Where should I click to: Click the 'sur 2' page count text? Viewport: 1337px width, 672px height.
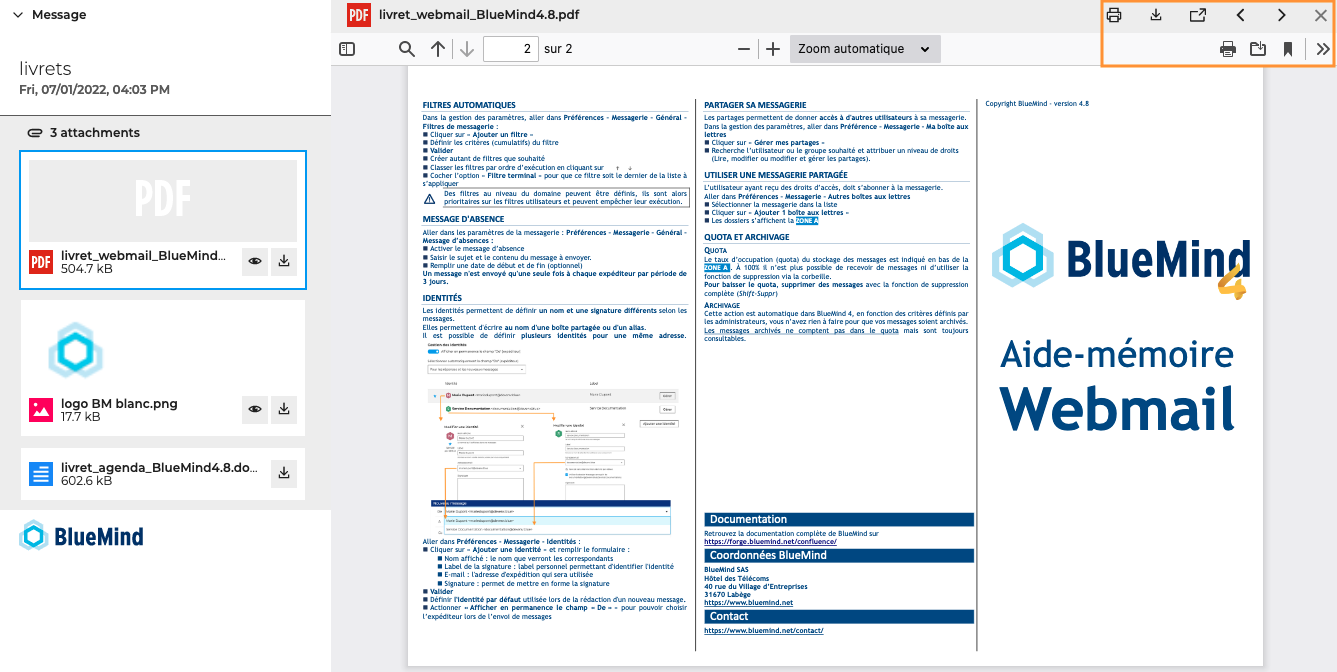coord(558,49)
